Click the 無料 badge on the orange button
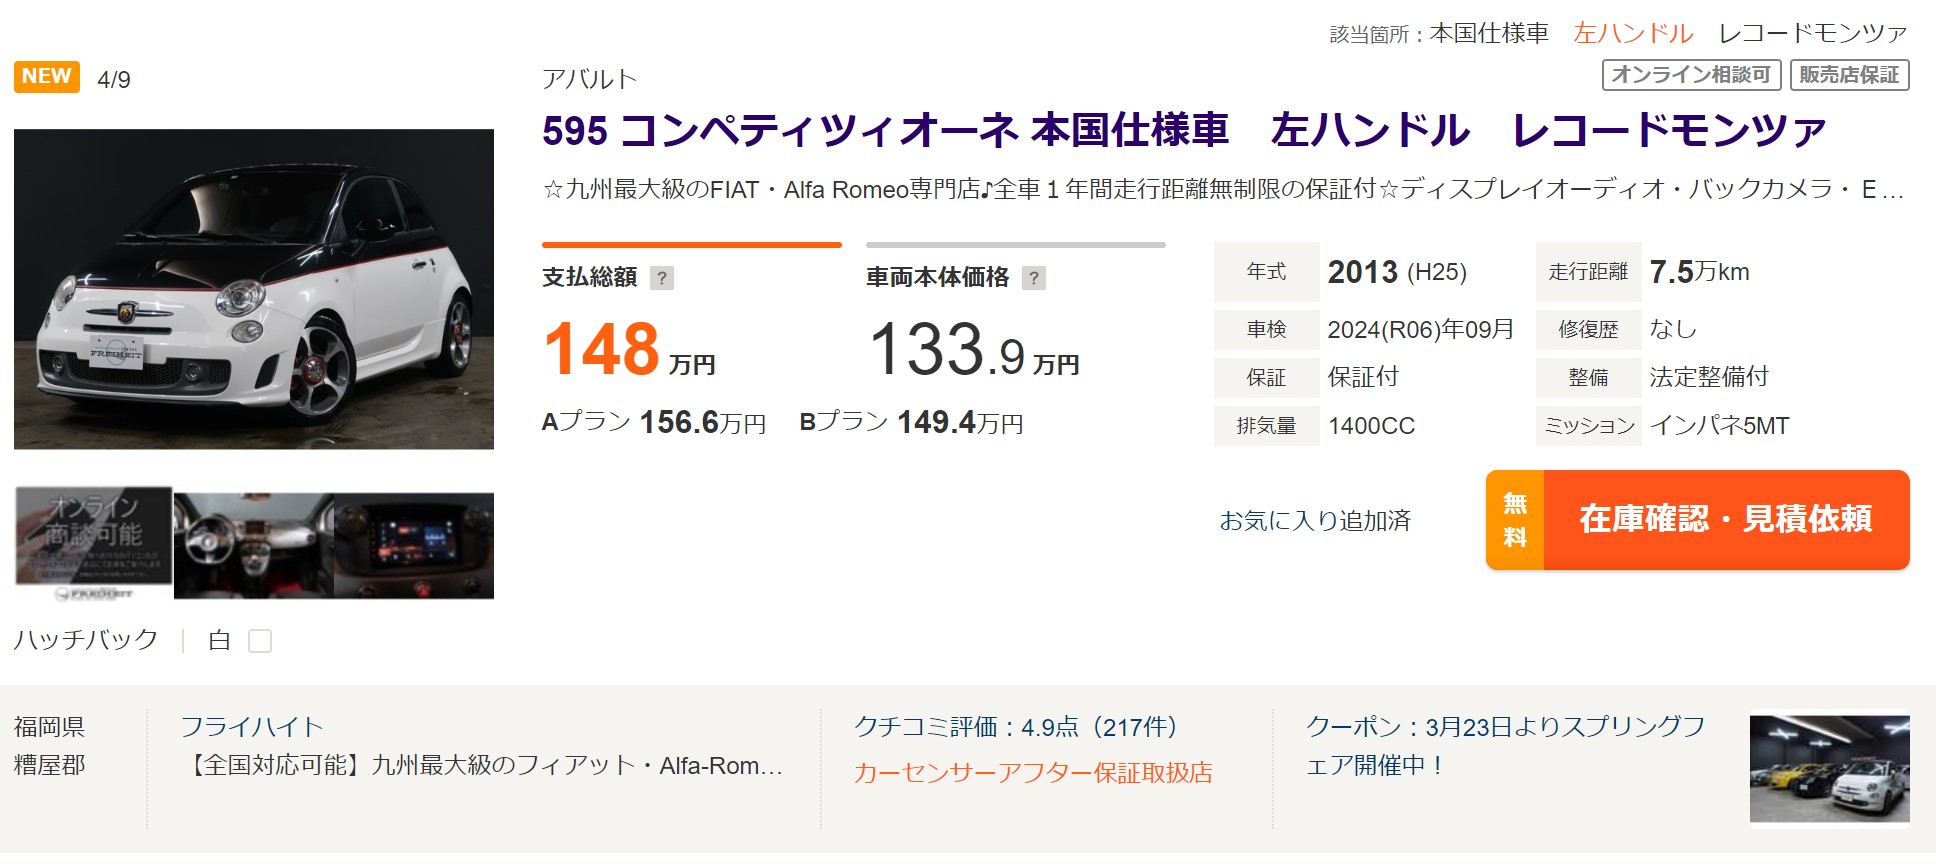This screenshot has width=1936, height=865. coord(1515,520)
